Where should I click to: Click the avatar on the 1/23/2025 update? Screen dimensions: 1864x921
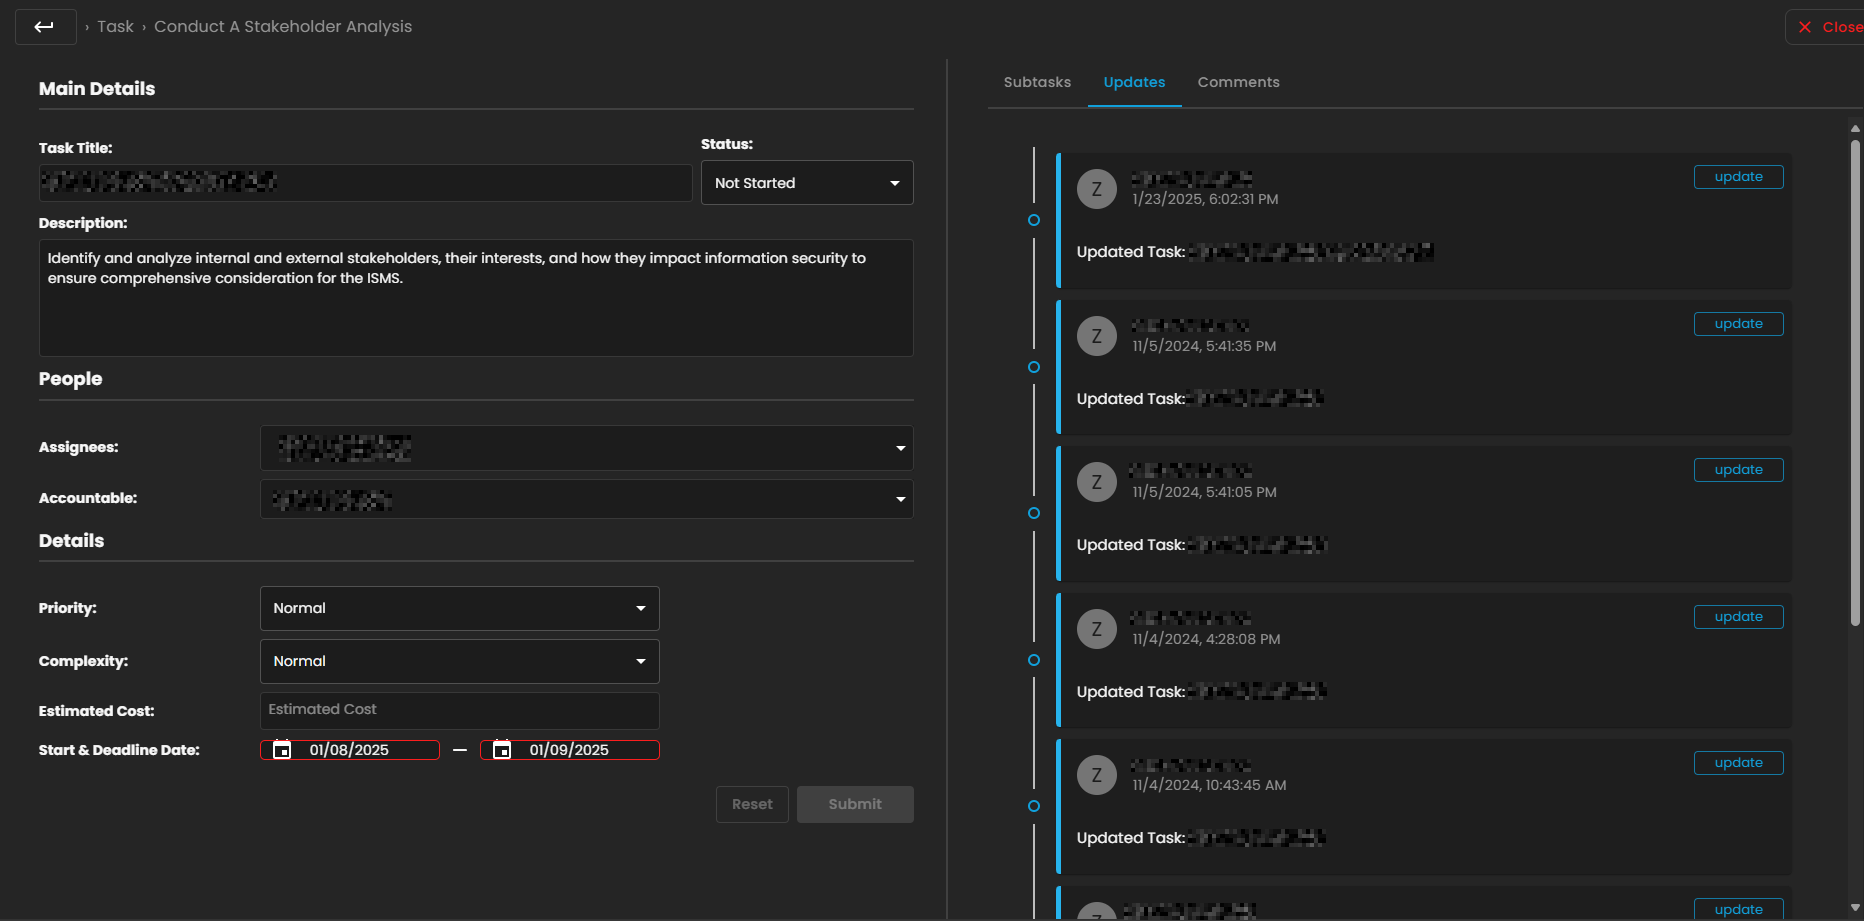pos(1096,189)
